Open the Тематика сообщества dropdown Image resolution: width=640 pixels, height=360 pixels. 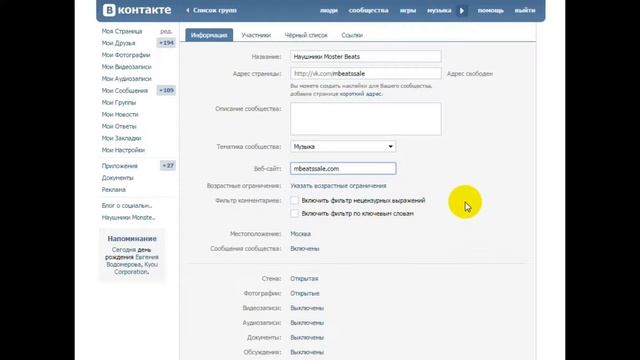click(343, 147)
